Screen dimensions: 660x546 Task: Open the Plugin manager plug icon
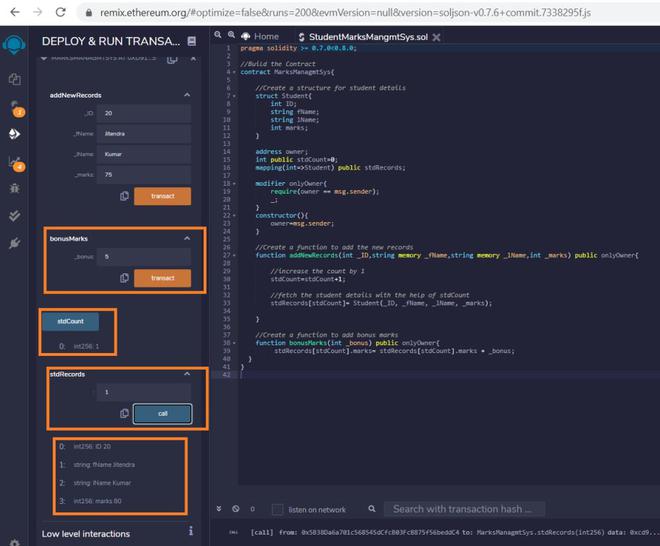click(14, 242)
